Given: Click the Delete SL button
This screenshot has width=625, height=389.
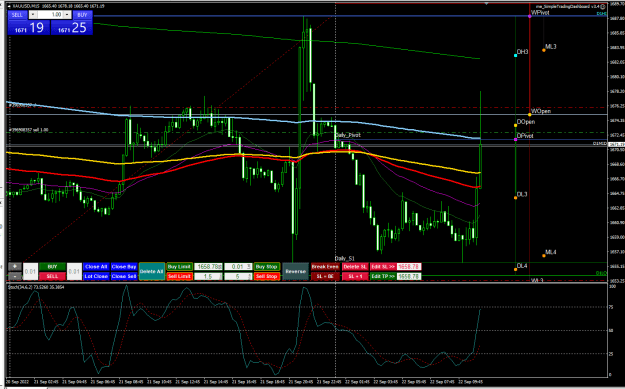Looking at the screenshot, I should tap(355, 267).
